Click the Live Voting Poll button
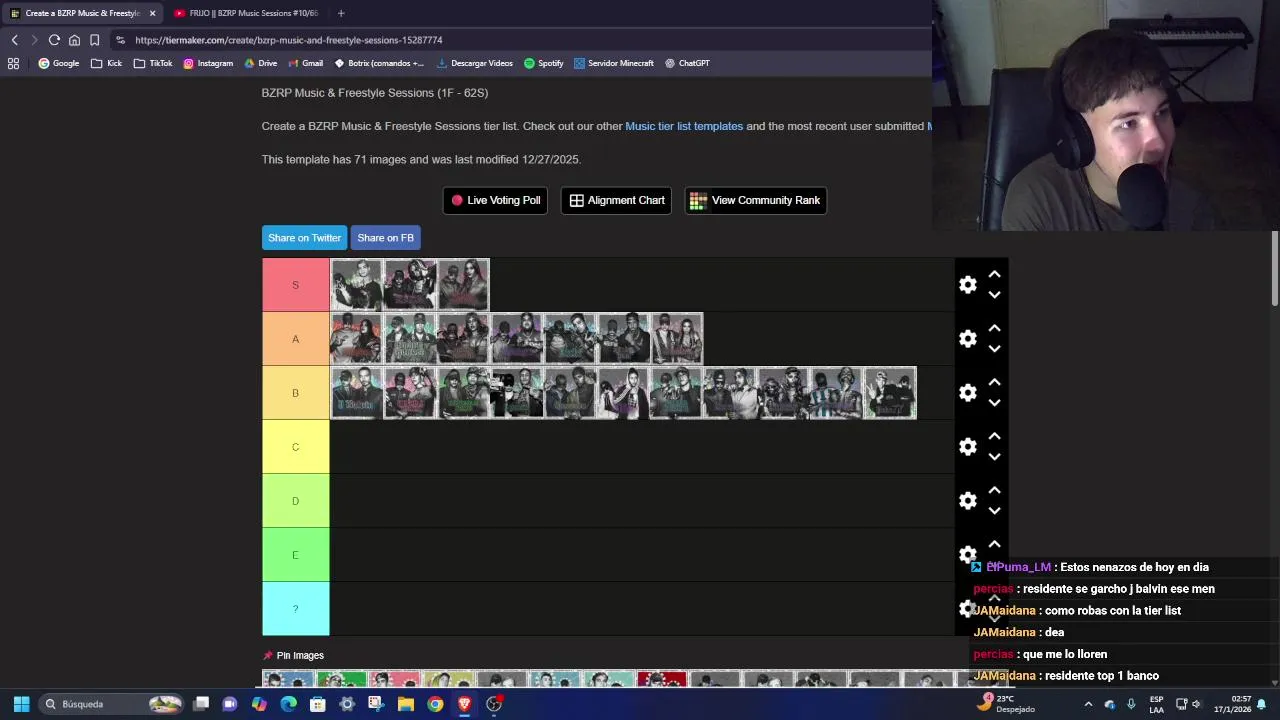 click(x=495, y=200)
